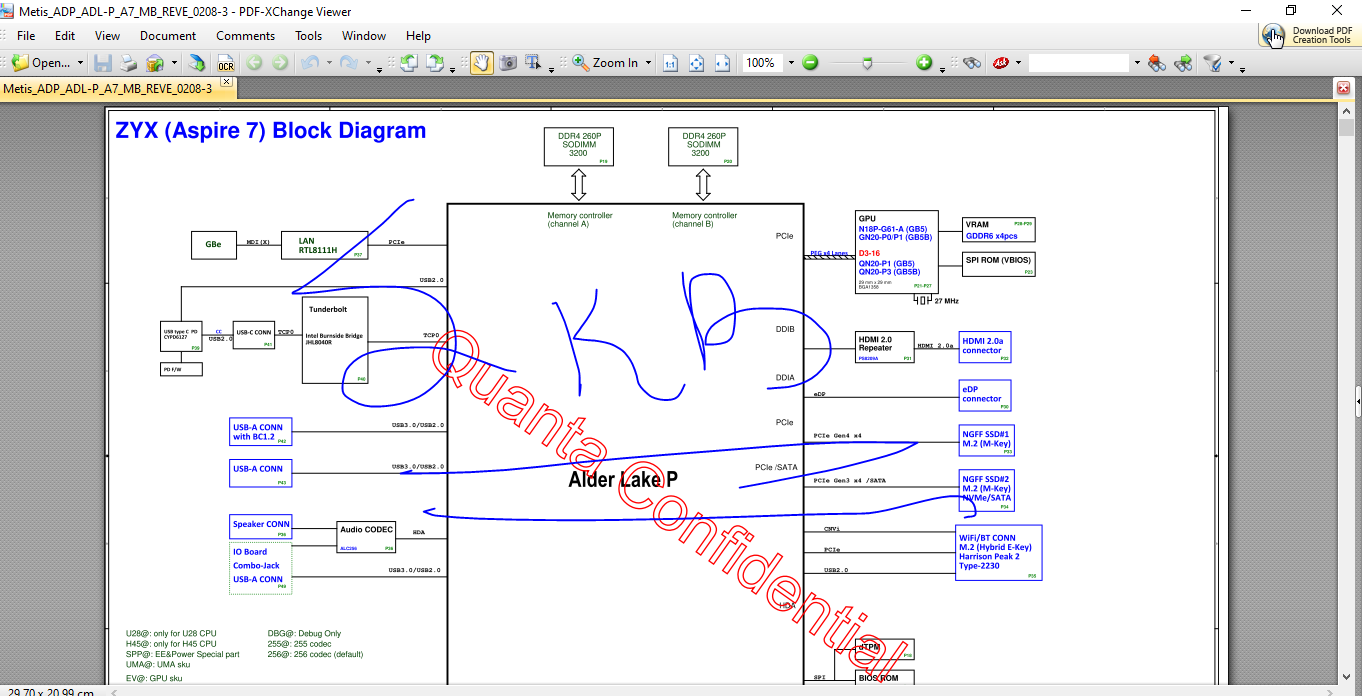Go to the next view
This screenshot has width=1362, height=696.
(x=280, y=63)
